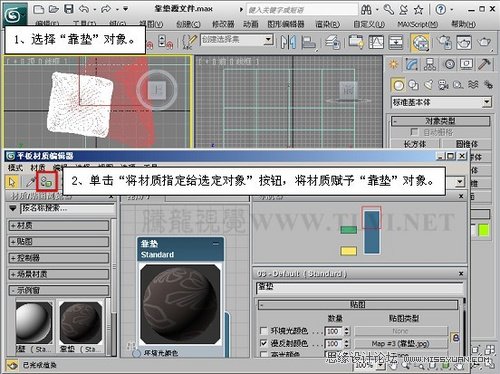The height and width of the screenshot is (374, 500).
Task: Collapse the 贴图 rollout in parameters
Action: point(358,305)
